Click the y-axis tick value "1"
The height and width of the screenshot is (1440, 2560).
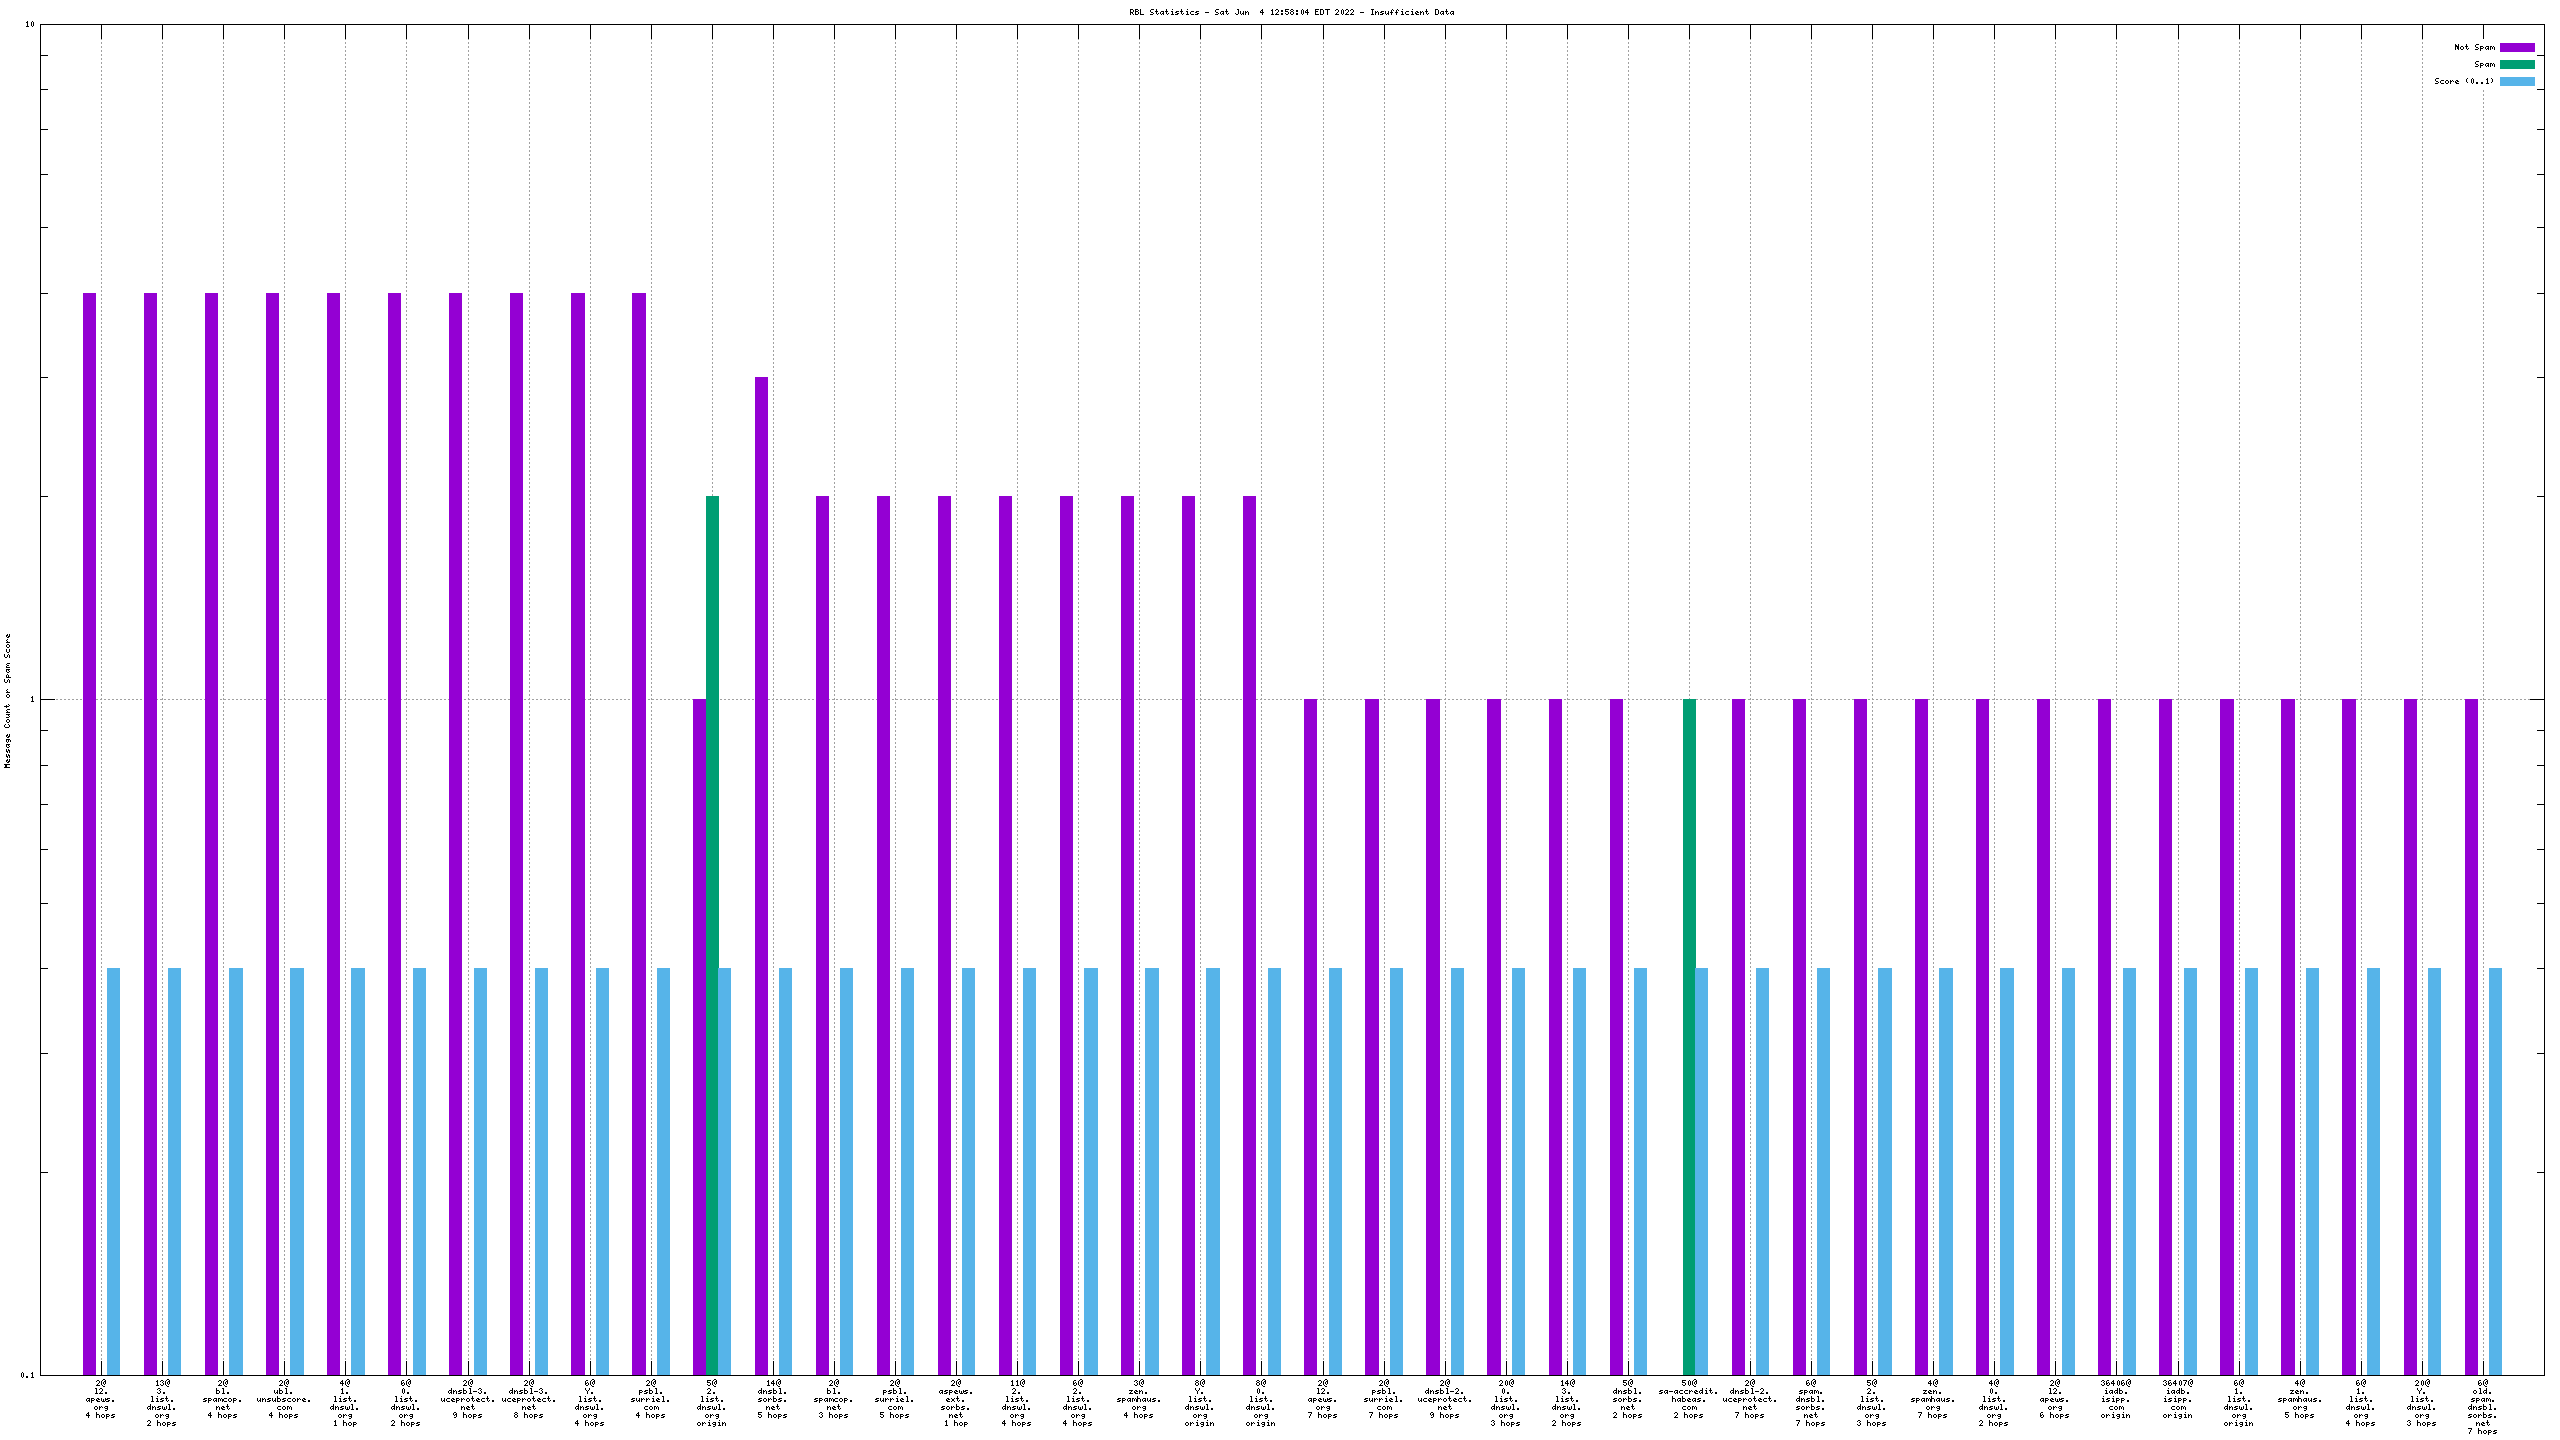pos(32,699)
